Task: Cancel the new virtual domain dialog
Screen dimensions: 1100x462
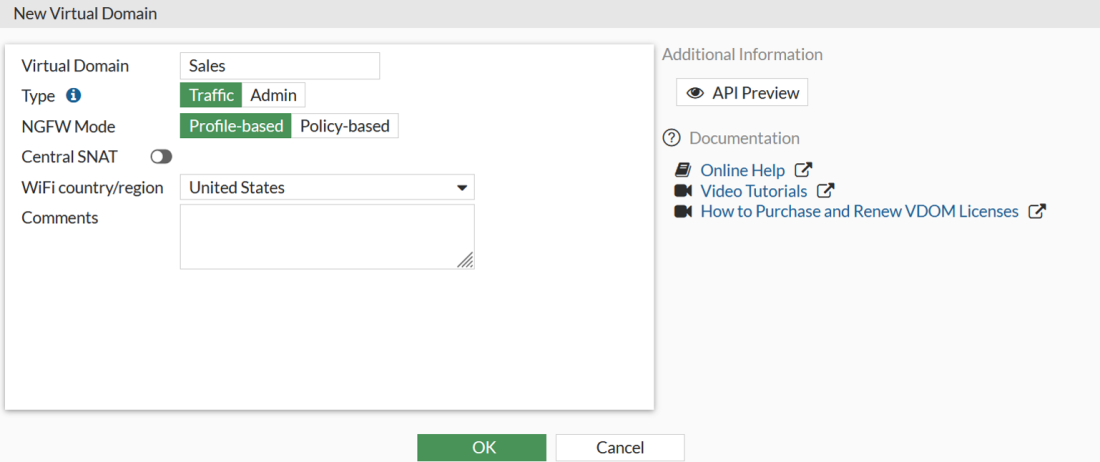Action: pos(620,447)
